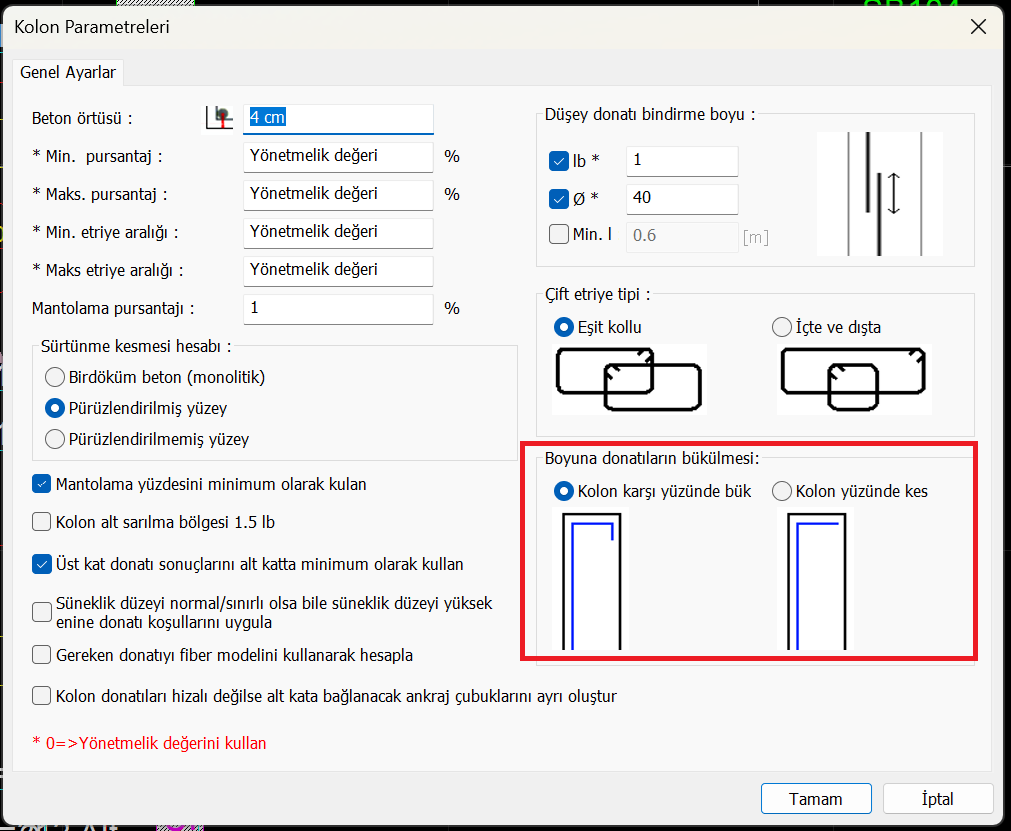Click the İptal button
The width and height of the screenshot is (1011, 831).
tap(937, 799)
